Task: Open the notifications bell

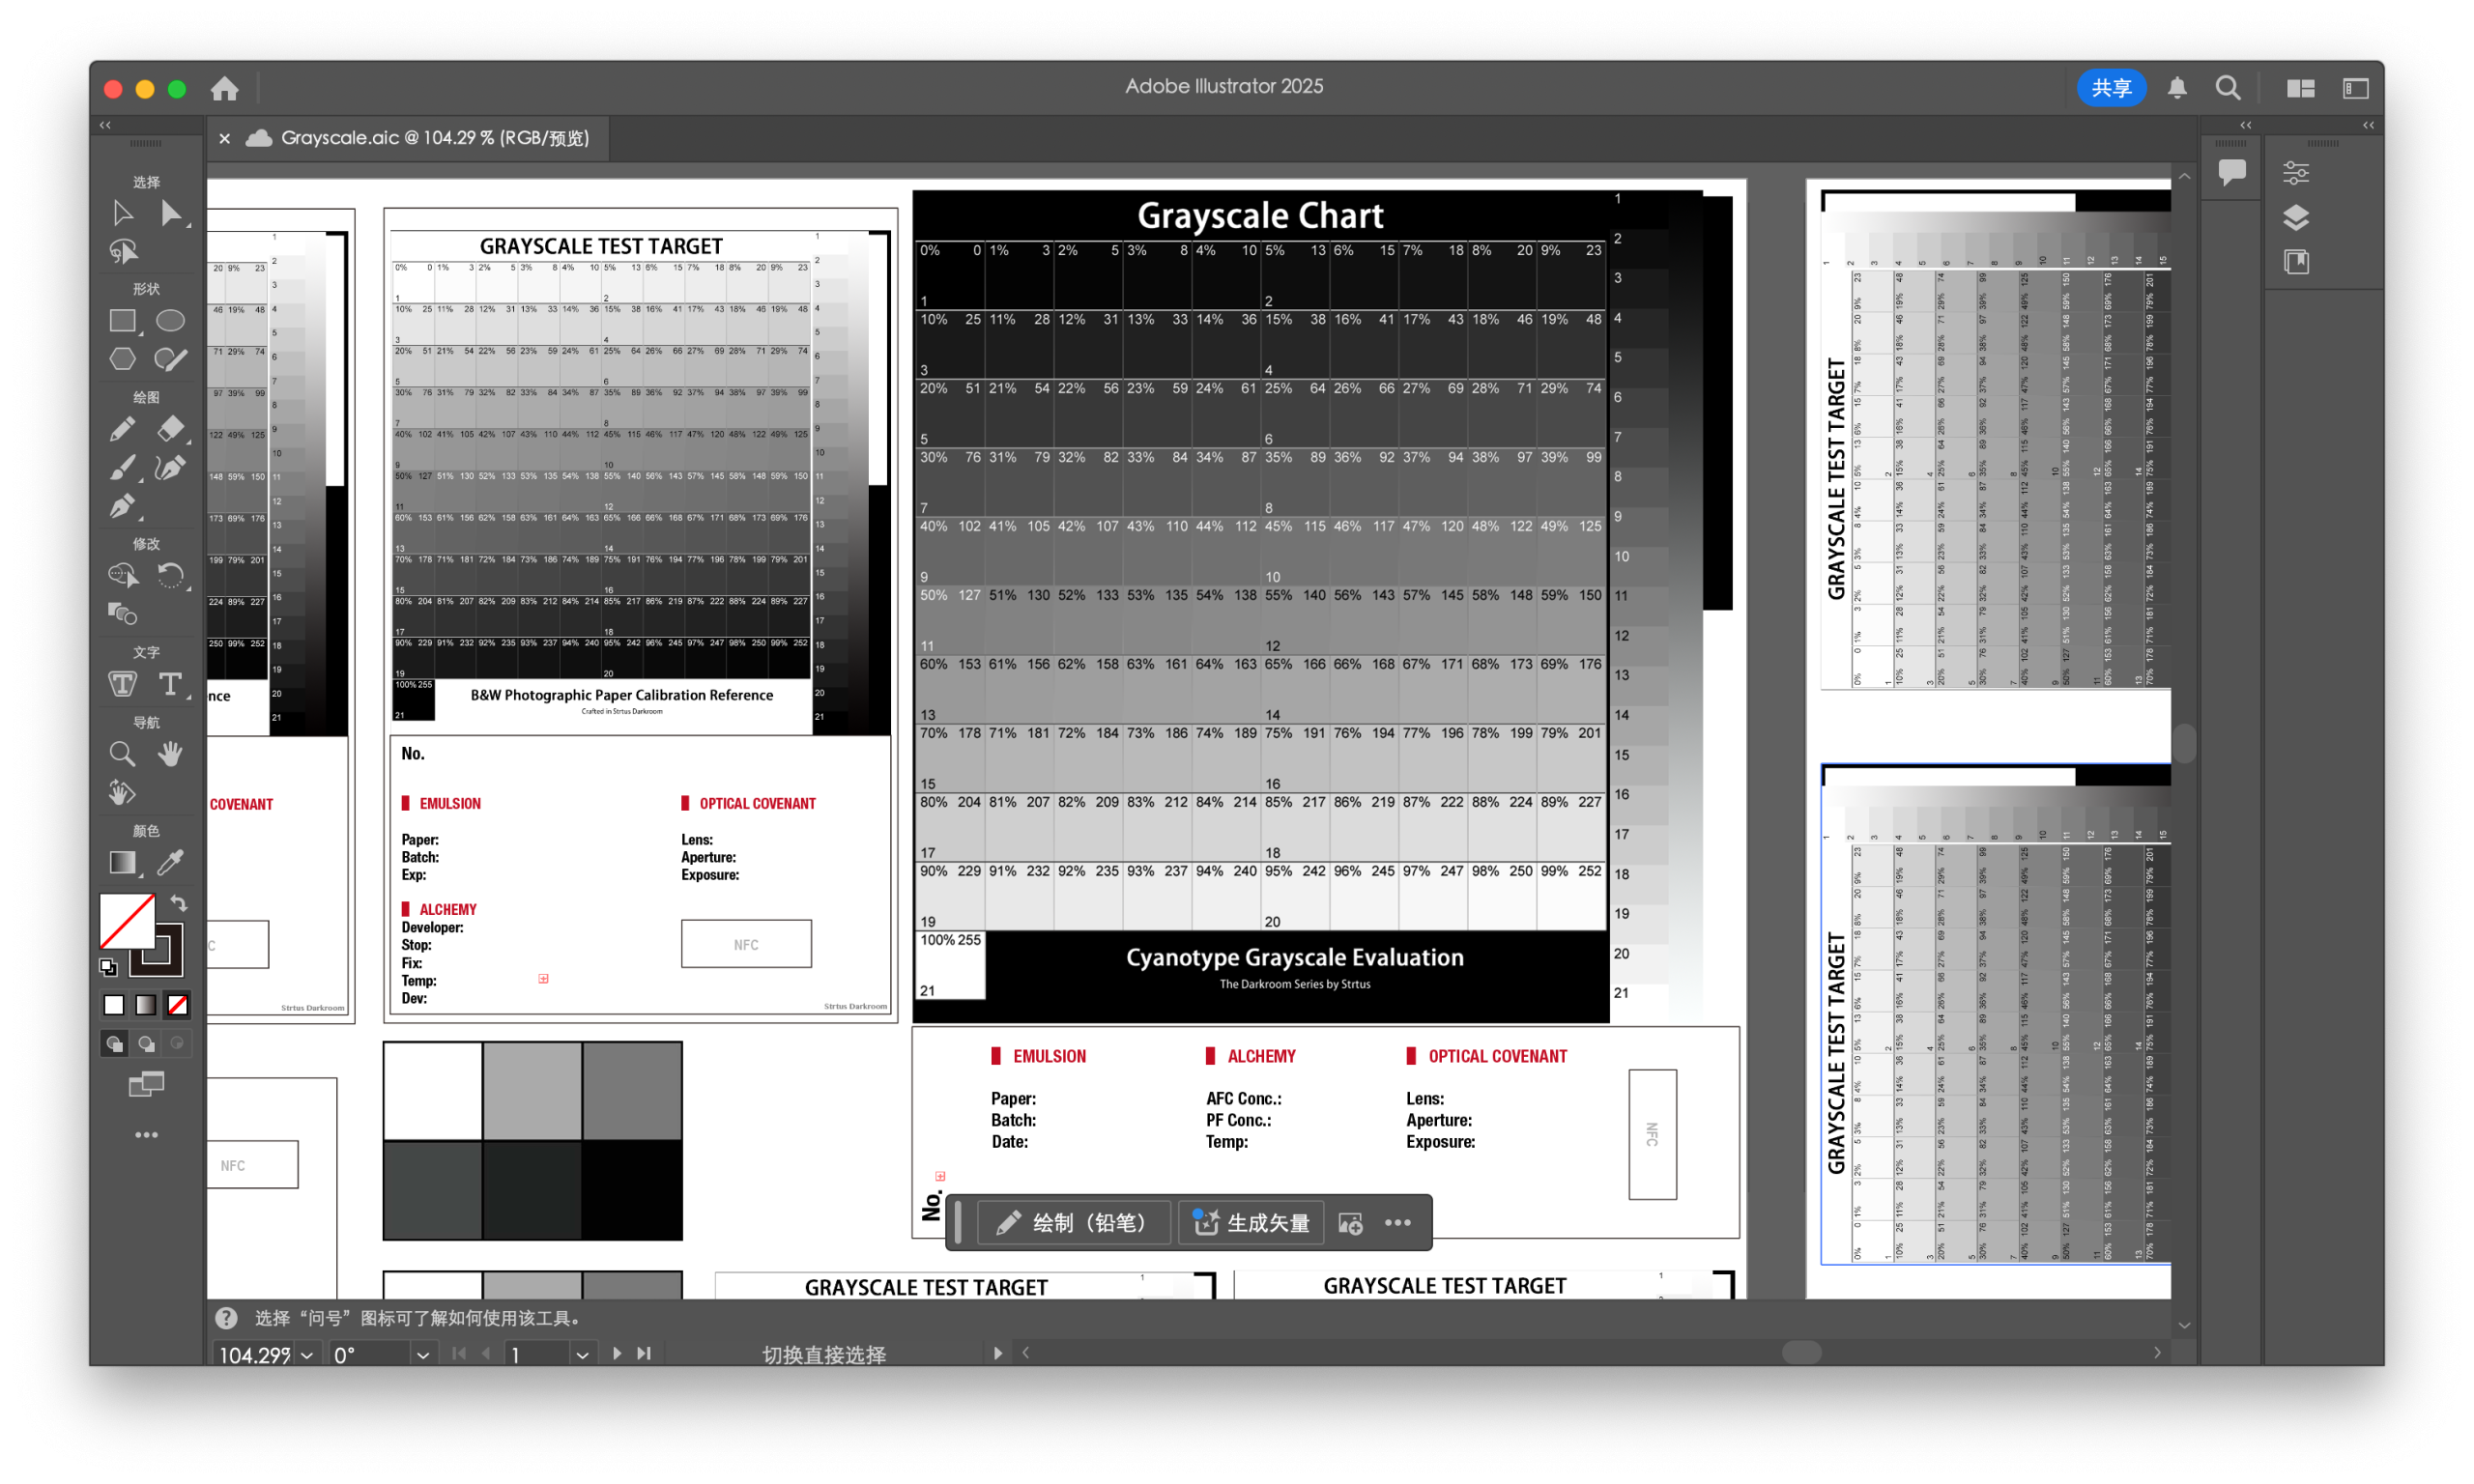Action: coord(2177,88)
